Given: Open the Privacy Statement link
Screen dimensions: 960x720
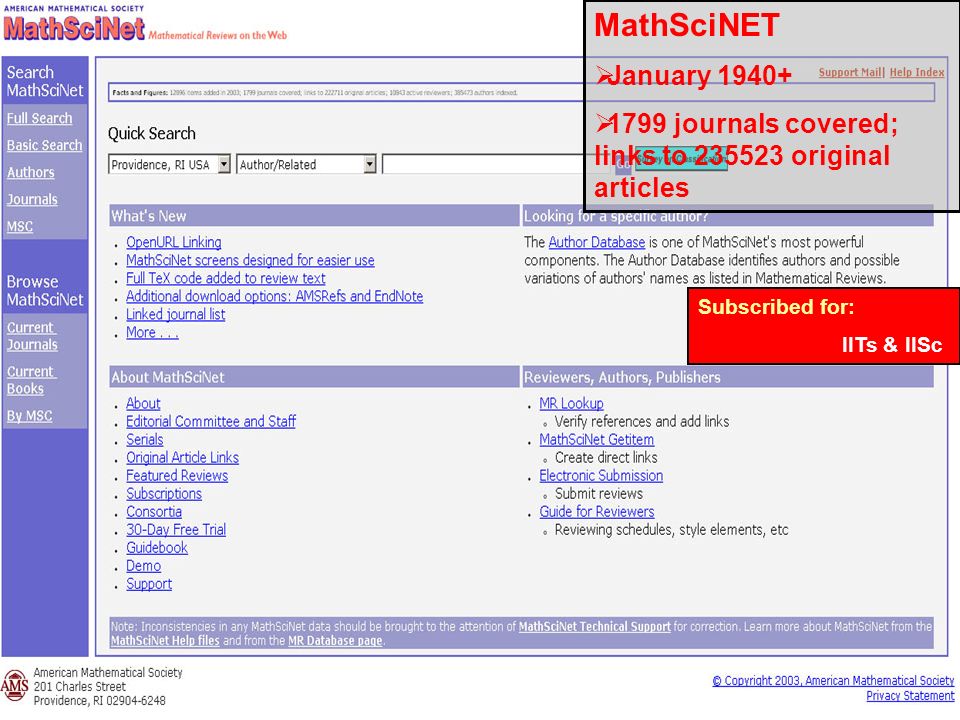Looking at the screenshot, I should [910, 696].
